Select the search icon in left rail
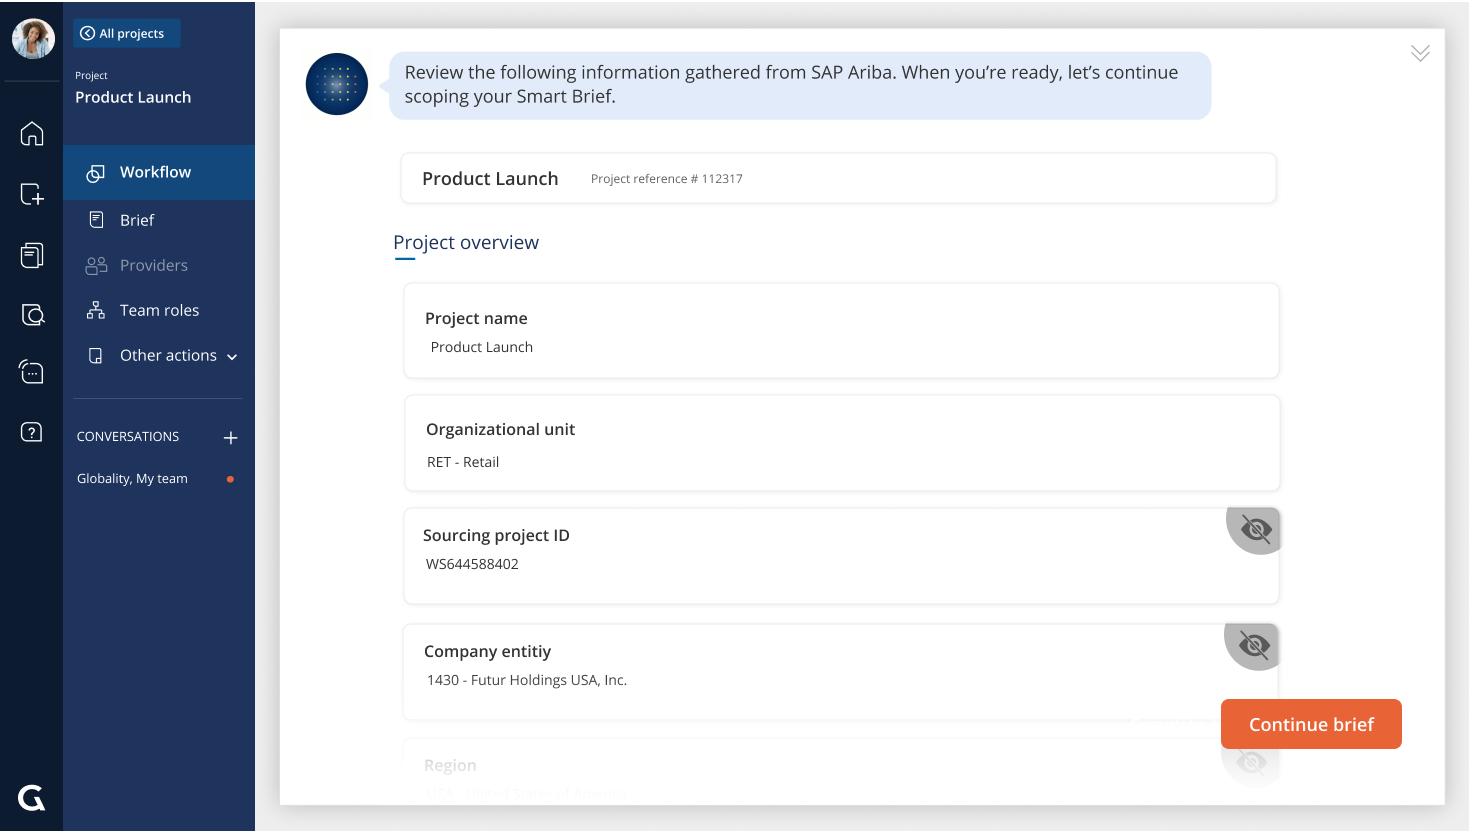Image resolution: width=1474 pixels, height=834 pixels. (x=32, y=314)
